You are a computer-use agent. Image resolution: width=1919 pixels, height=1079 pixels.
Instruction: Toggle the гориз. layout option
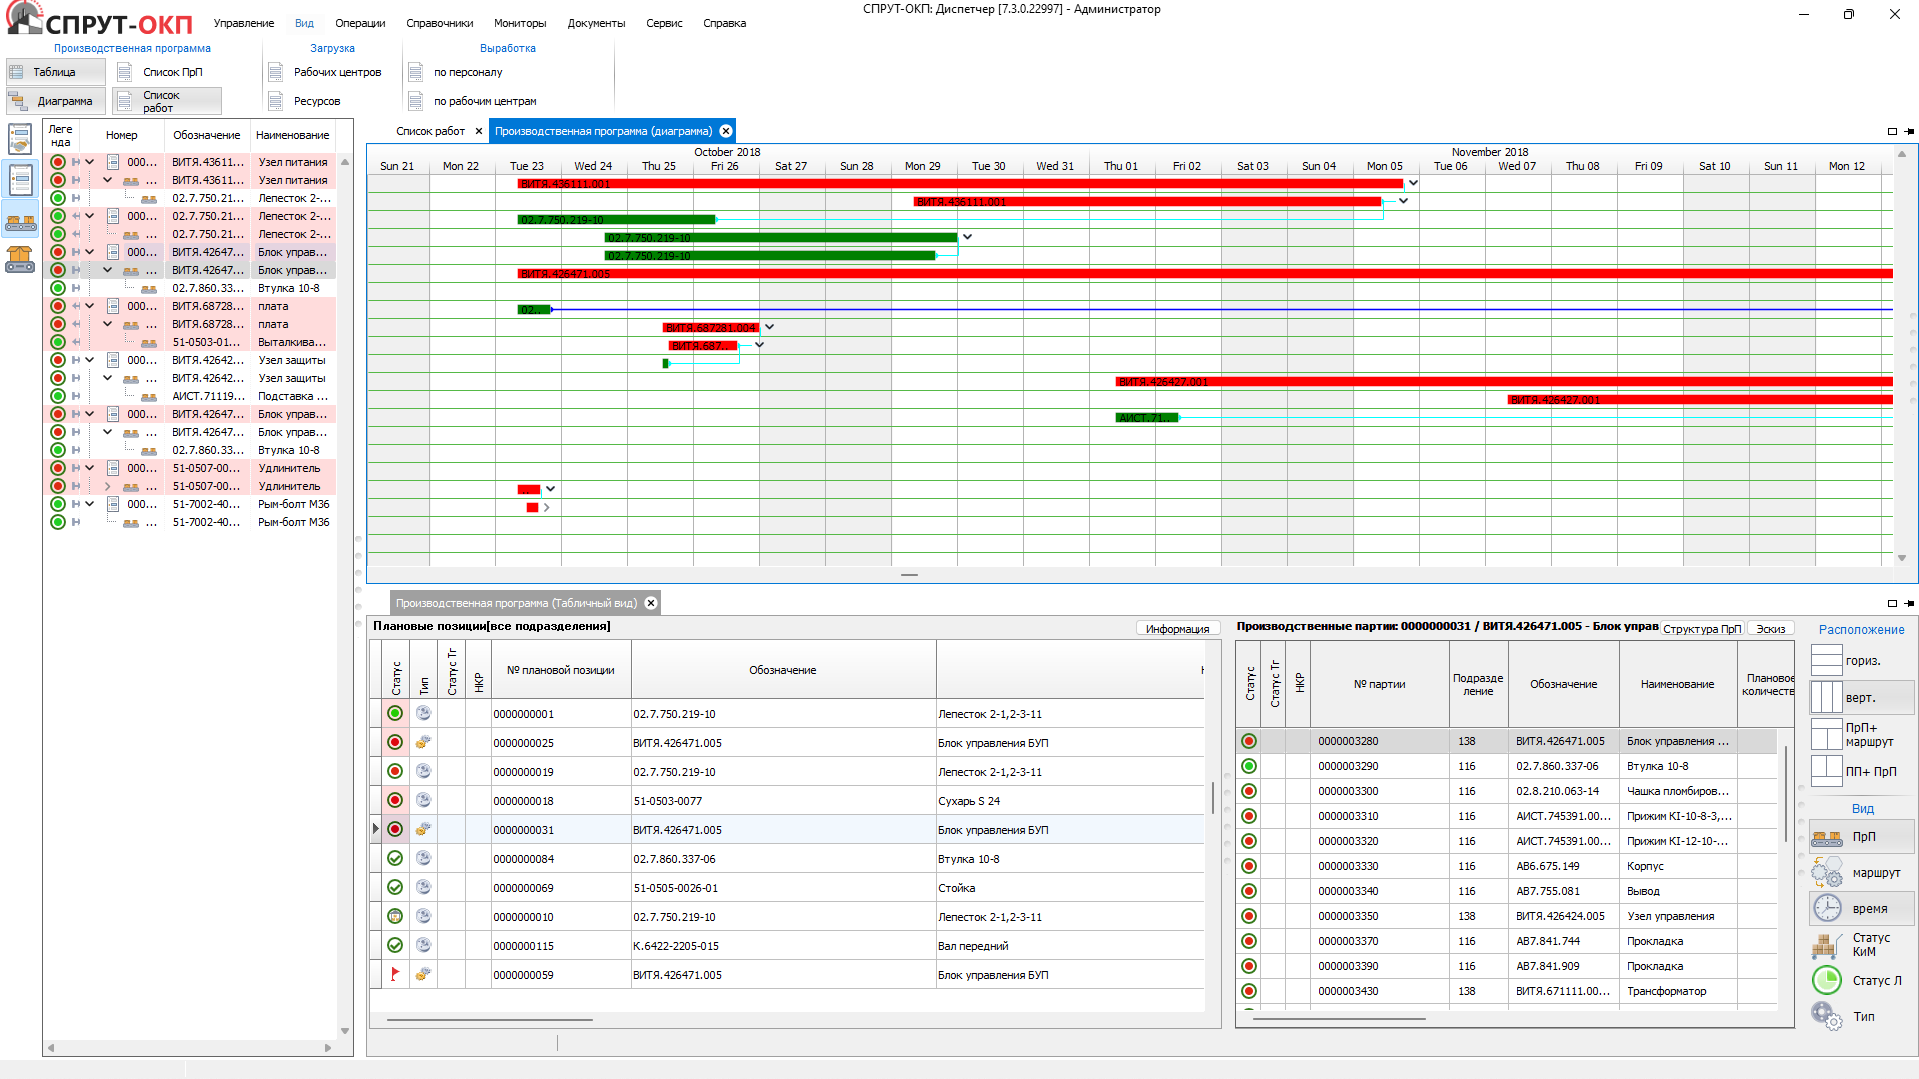point(1827,661)
